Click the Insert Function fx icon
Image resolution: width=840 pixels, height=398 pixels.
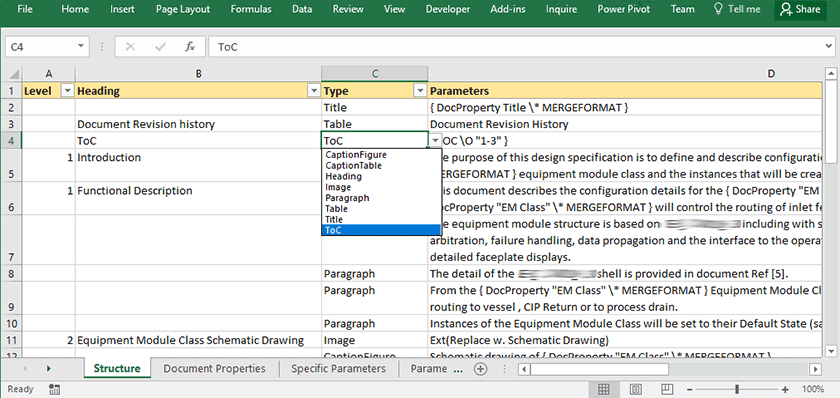coord(190,47)
